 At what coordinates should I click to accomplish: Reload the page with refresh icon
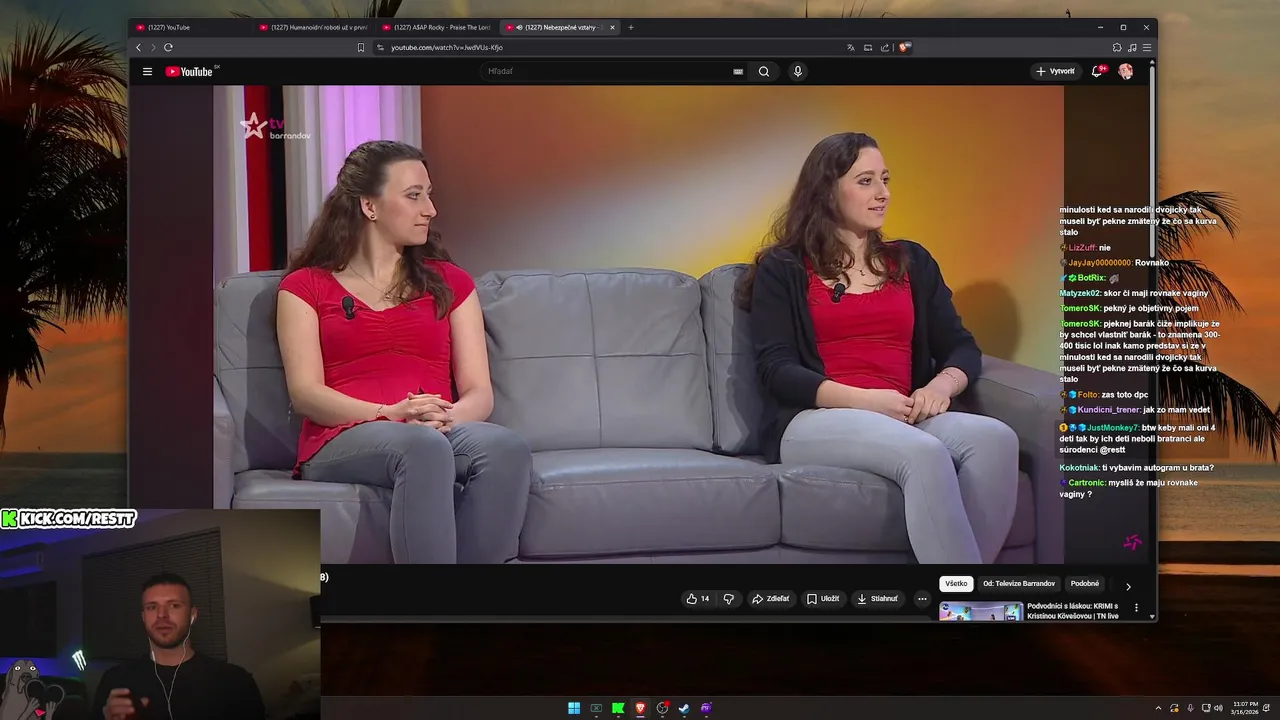pos(168,47)
